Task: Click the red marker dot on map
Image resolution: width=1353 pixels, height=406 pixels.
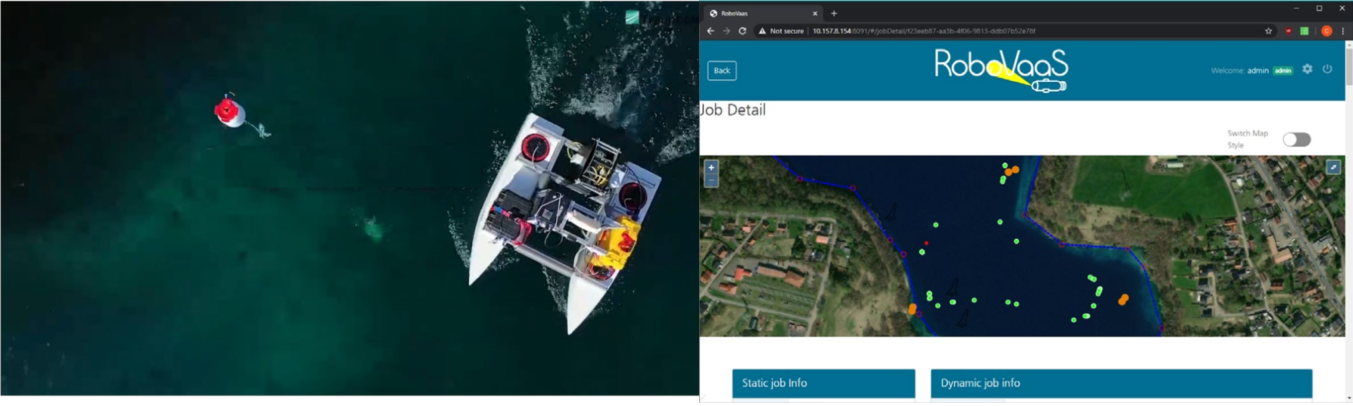Action: 926,243
